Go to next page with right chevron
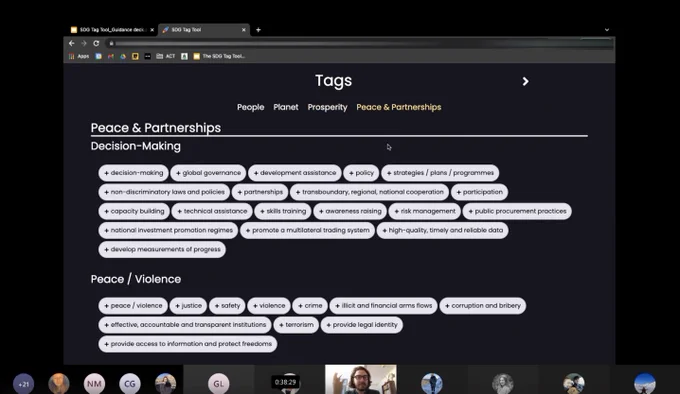Screen dimensions: 680x394 [525, 81]
